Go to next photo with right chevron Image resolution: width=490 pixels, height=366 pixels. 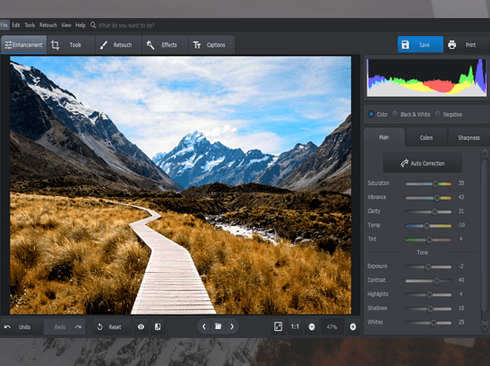232,327
